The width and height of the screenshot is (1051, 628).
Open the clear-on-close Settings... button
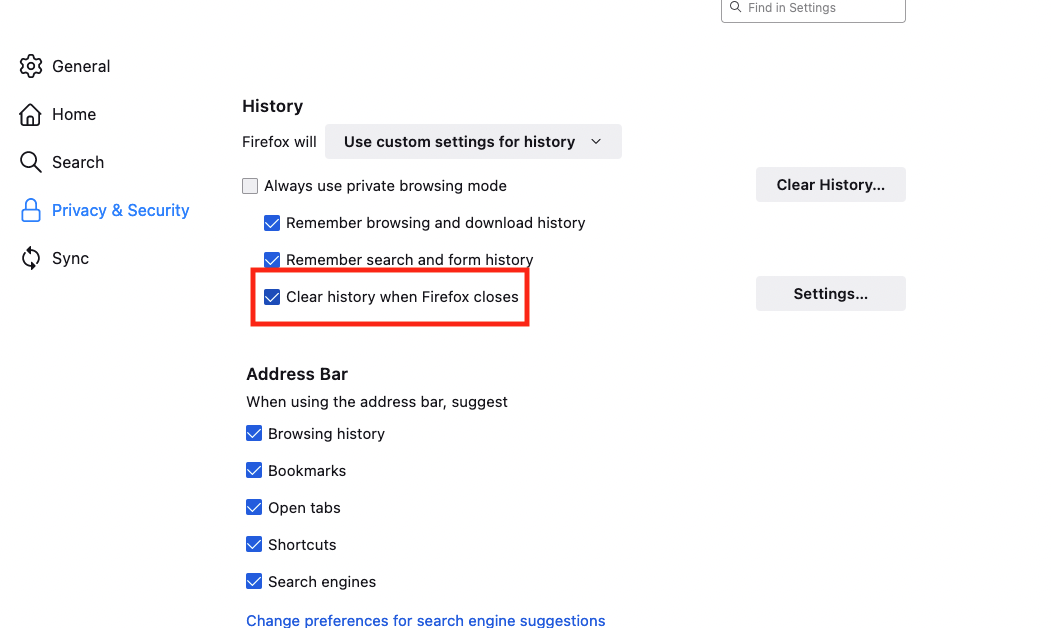(830, 294)
